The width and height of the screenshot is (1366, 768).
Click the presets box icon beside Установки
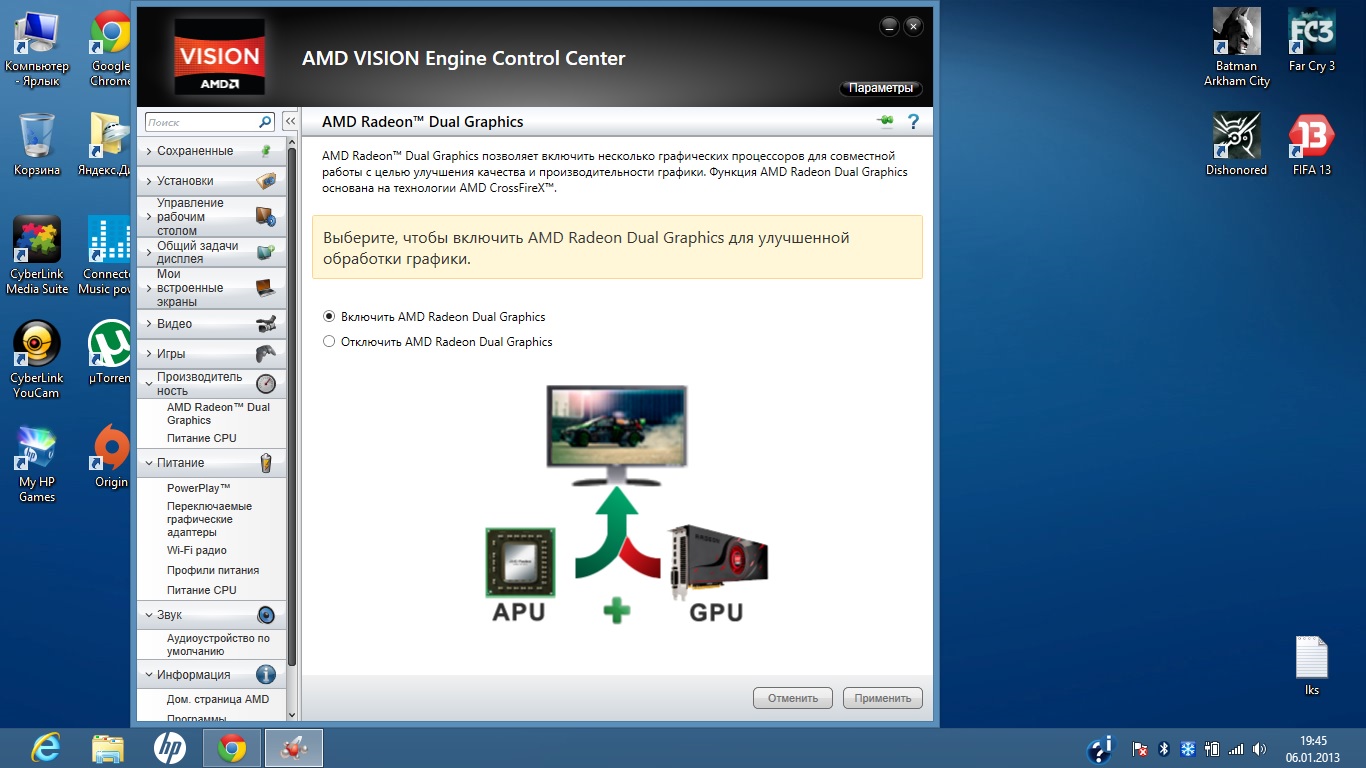point(265,181)
